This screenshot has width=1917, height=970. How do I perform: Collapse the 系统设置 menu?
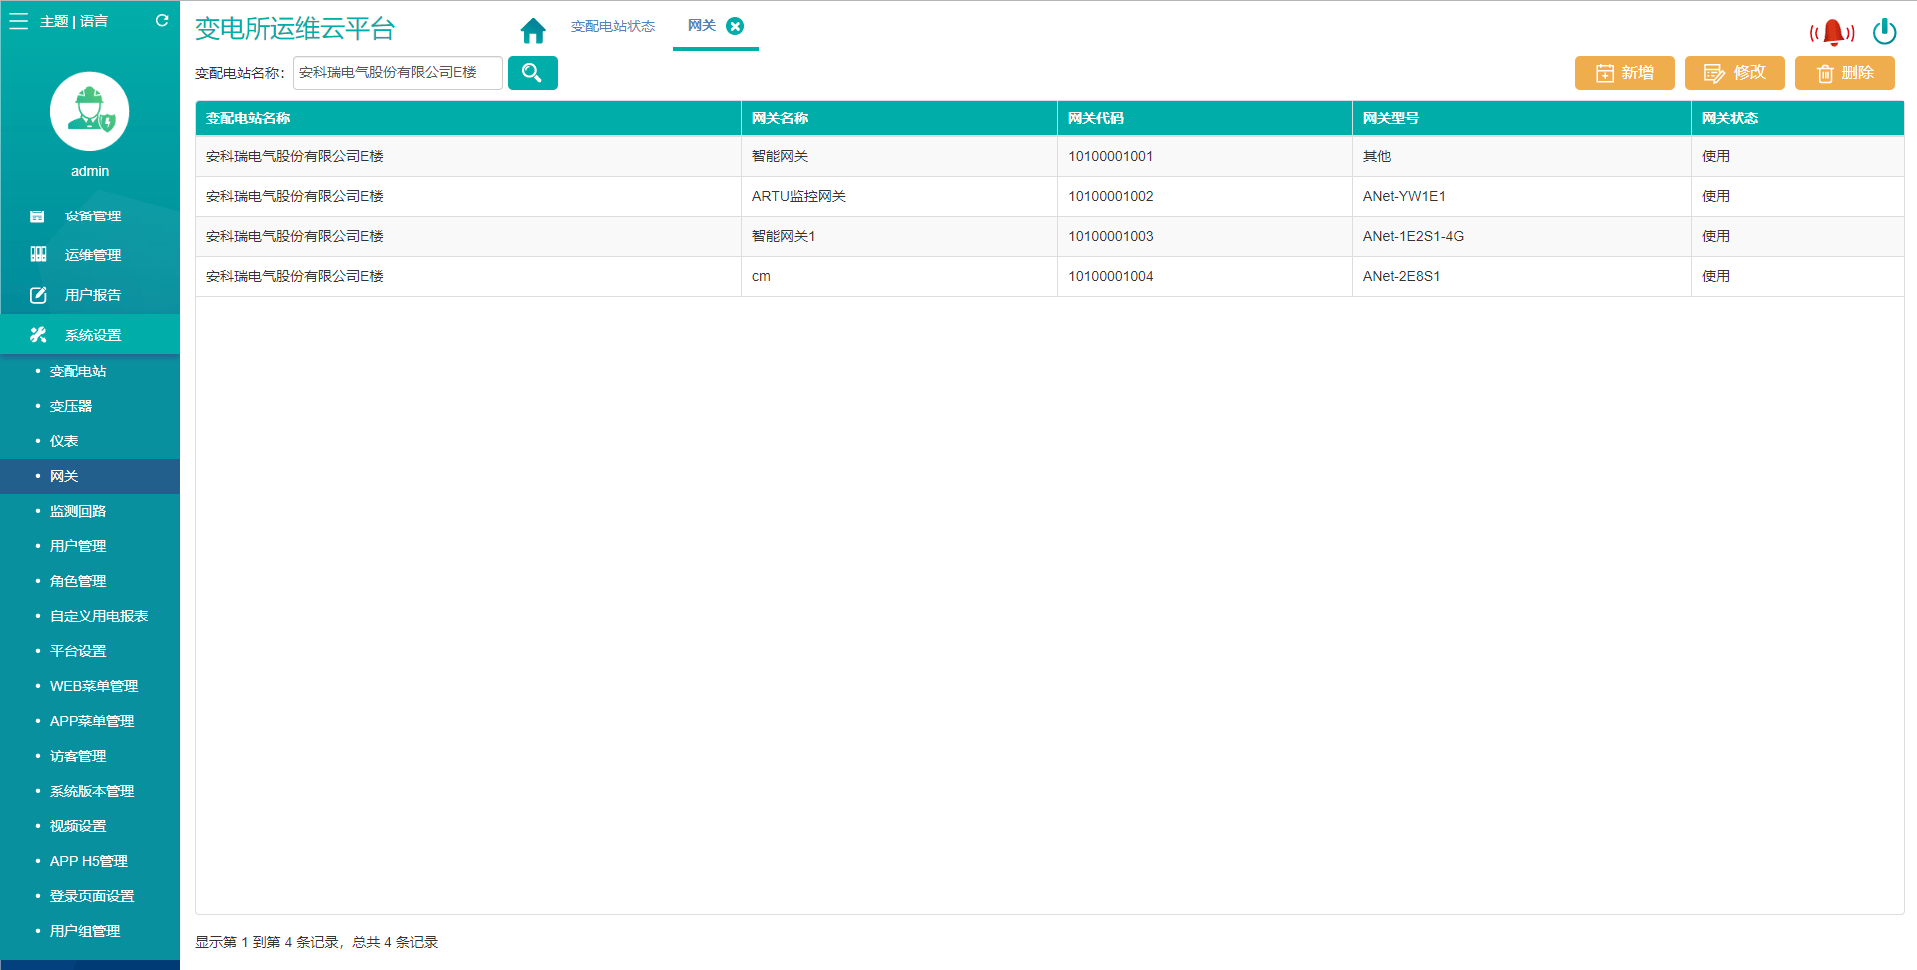pyautogui.click(x=90, y=335)
